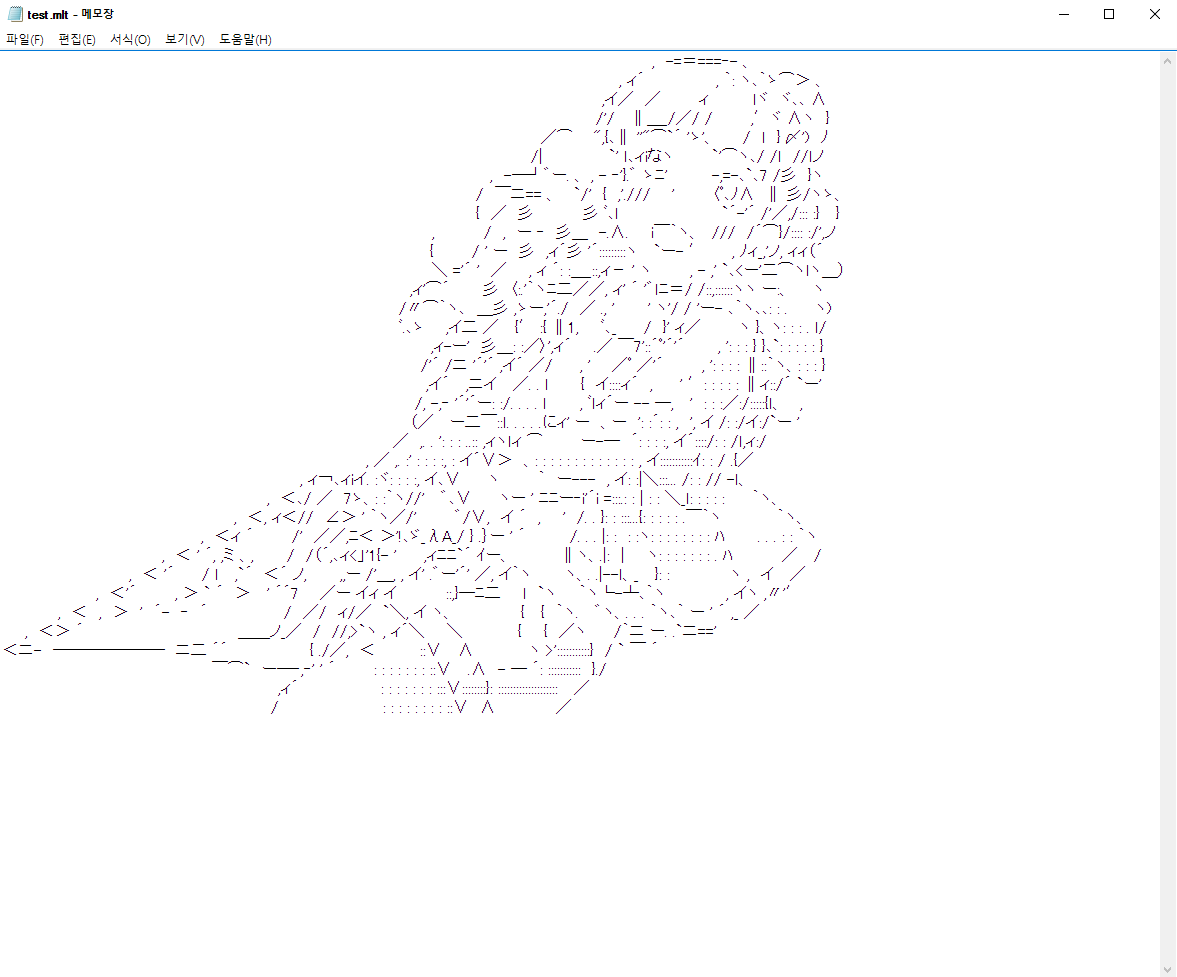This screenshot has width=1177, height=977.
Task: Close the test.mlt Notepad window
Action: click(x=1154, y=14)
